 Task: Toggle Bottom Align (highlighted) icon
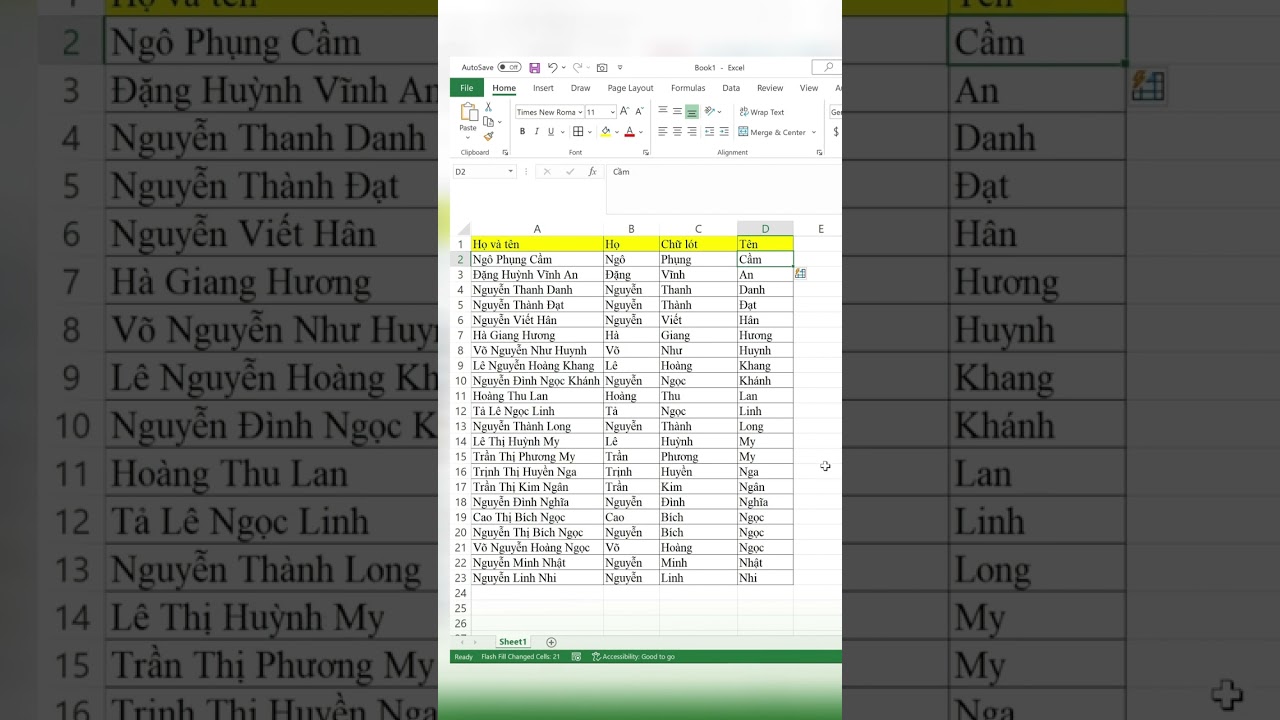[692, 112]
